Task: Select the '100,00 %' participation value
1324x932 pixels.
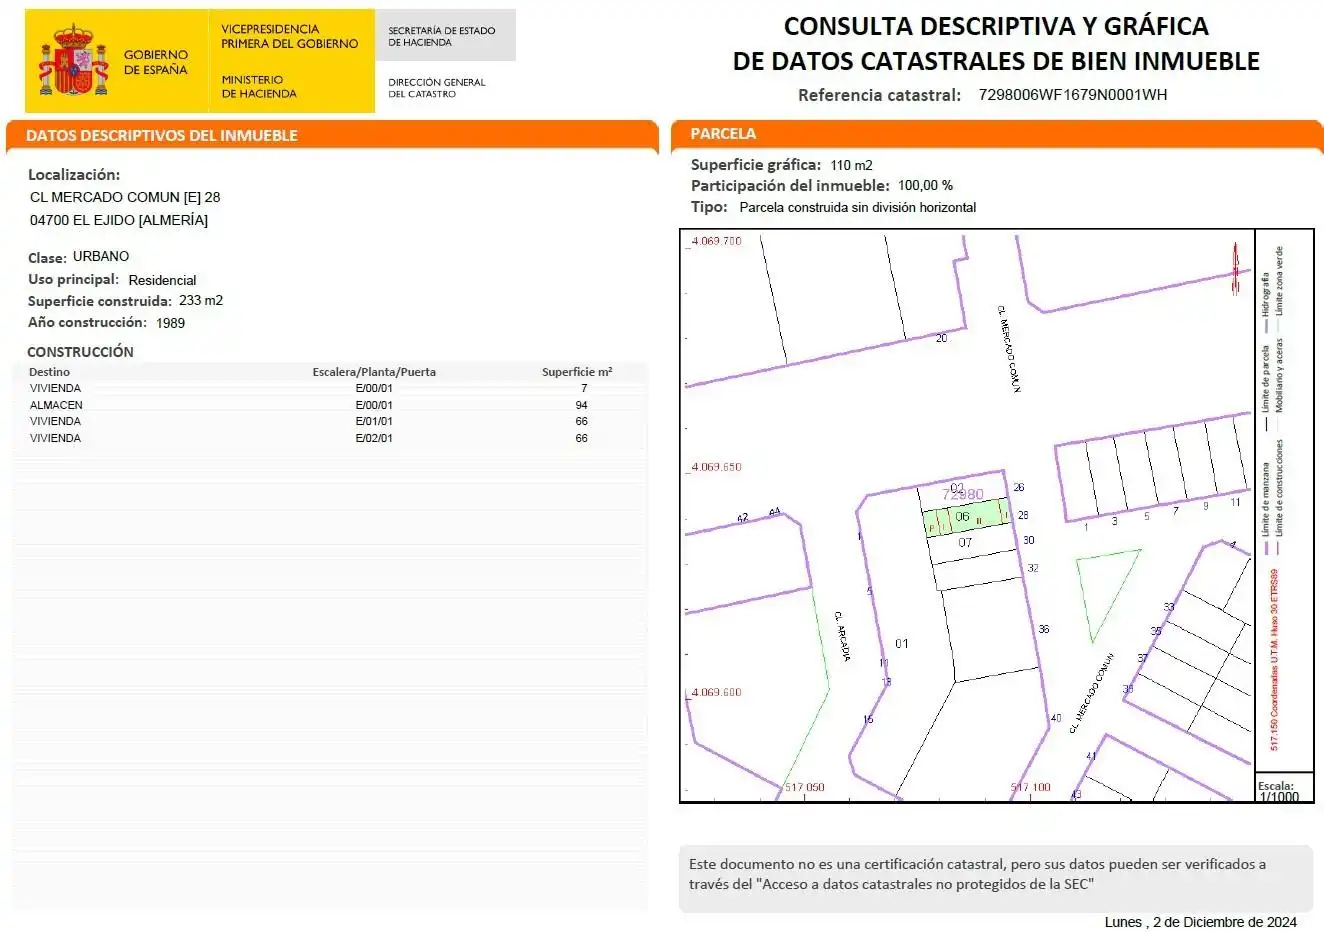Action: click(925, 186)
